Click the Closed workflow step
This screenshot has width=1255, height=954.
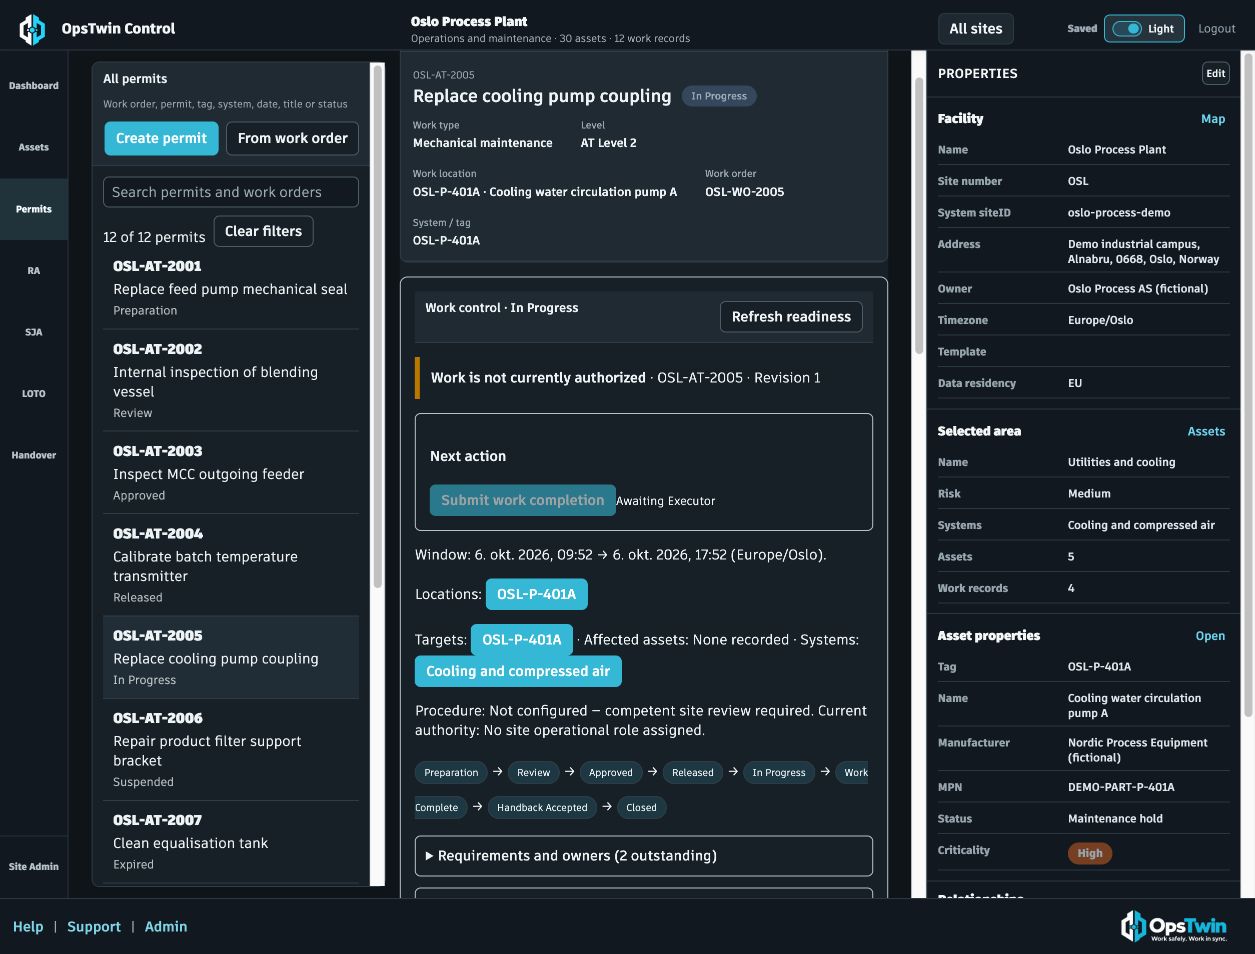click(642, 807)
